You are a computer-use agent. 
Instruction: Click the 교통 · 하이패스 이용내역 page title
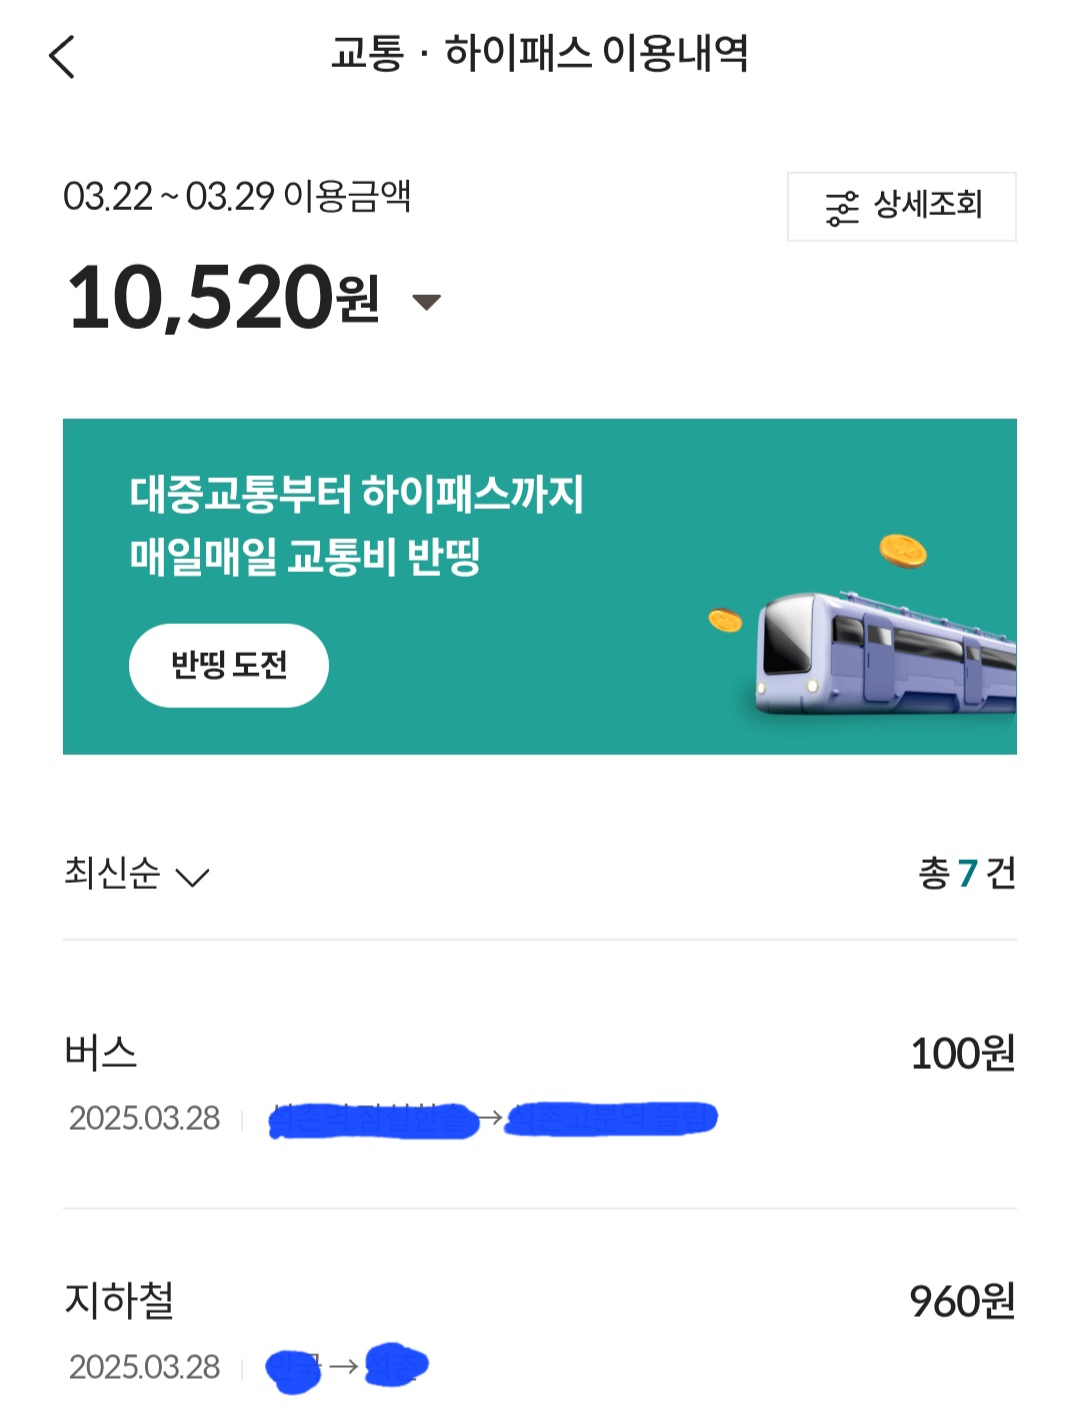pos(539,53)
